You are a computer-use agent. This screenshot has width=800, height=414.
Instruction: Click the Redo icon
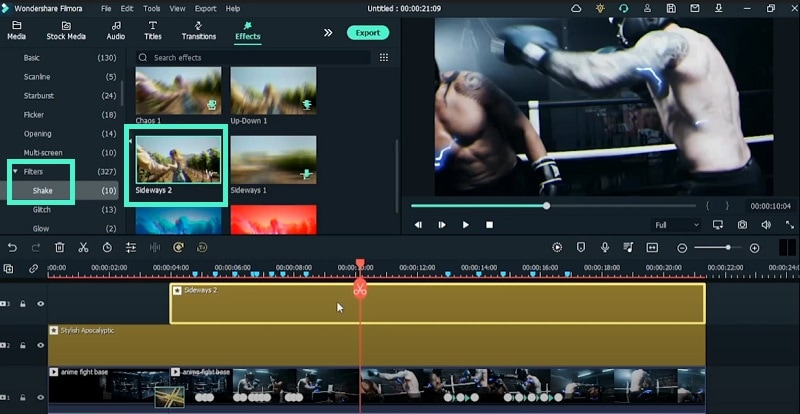pos(36,248)
